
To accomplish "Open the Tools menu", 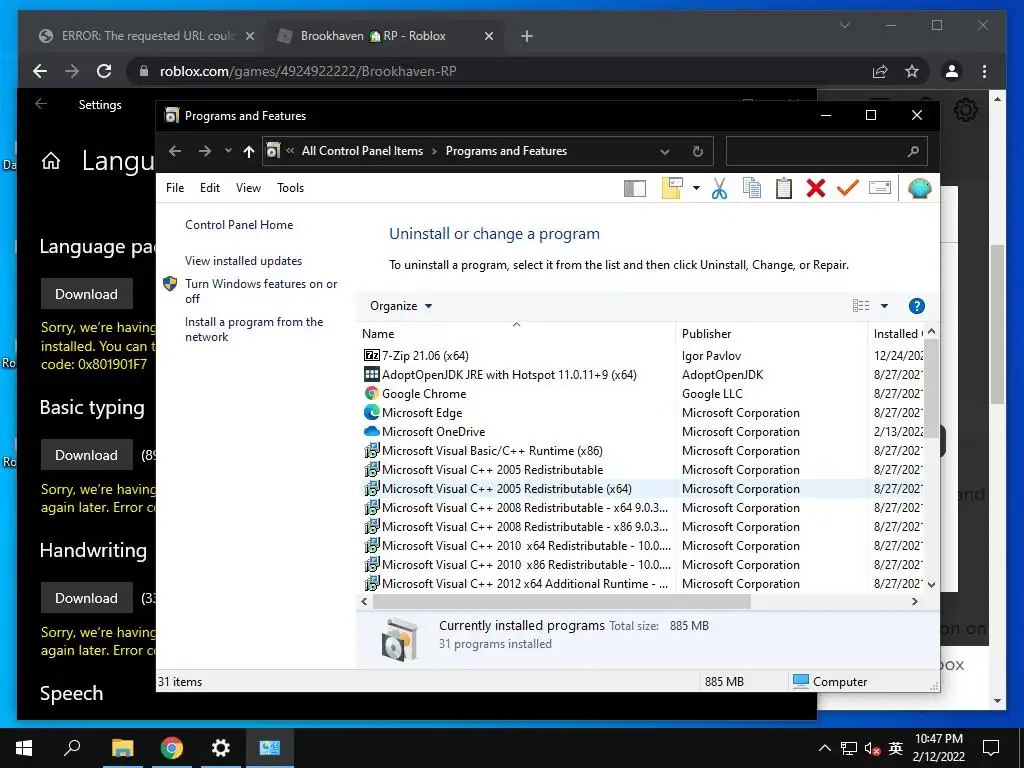I will (x=291, y=188).
